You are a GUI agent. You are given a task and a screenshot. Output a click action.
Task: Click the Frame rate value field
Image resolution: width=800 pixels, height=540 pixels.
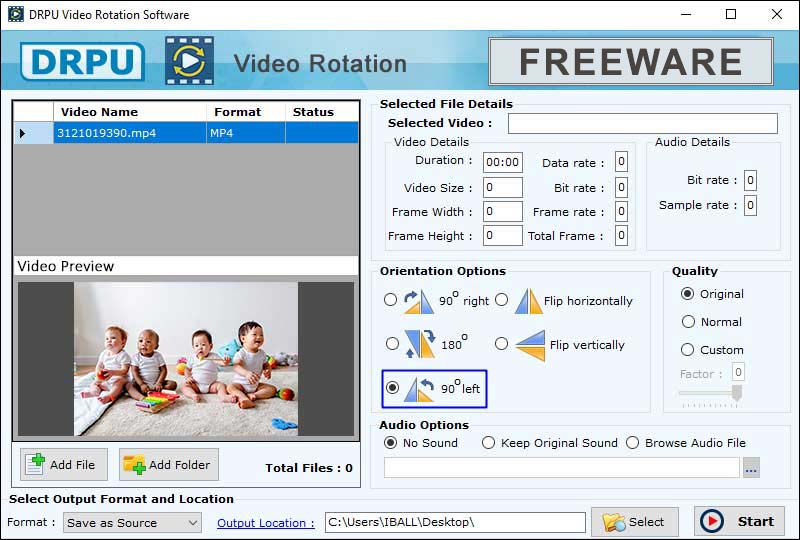(x=621, y=211)
